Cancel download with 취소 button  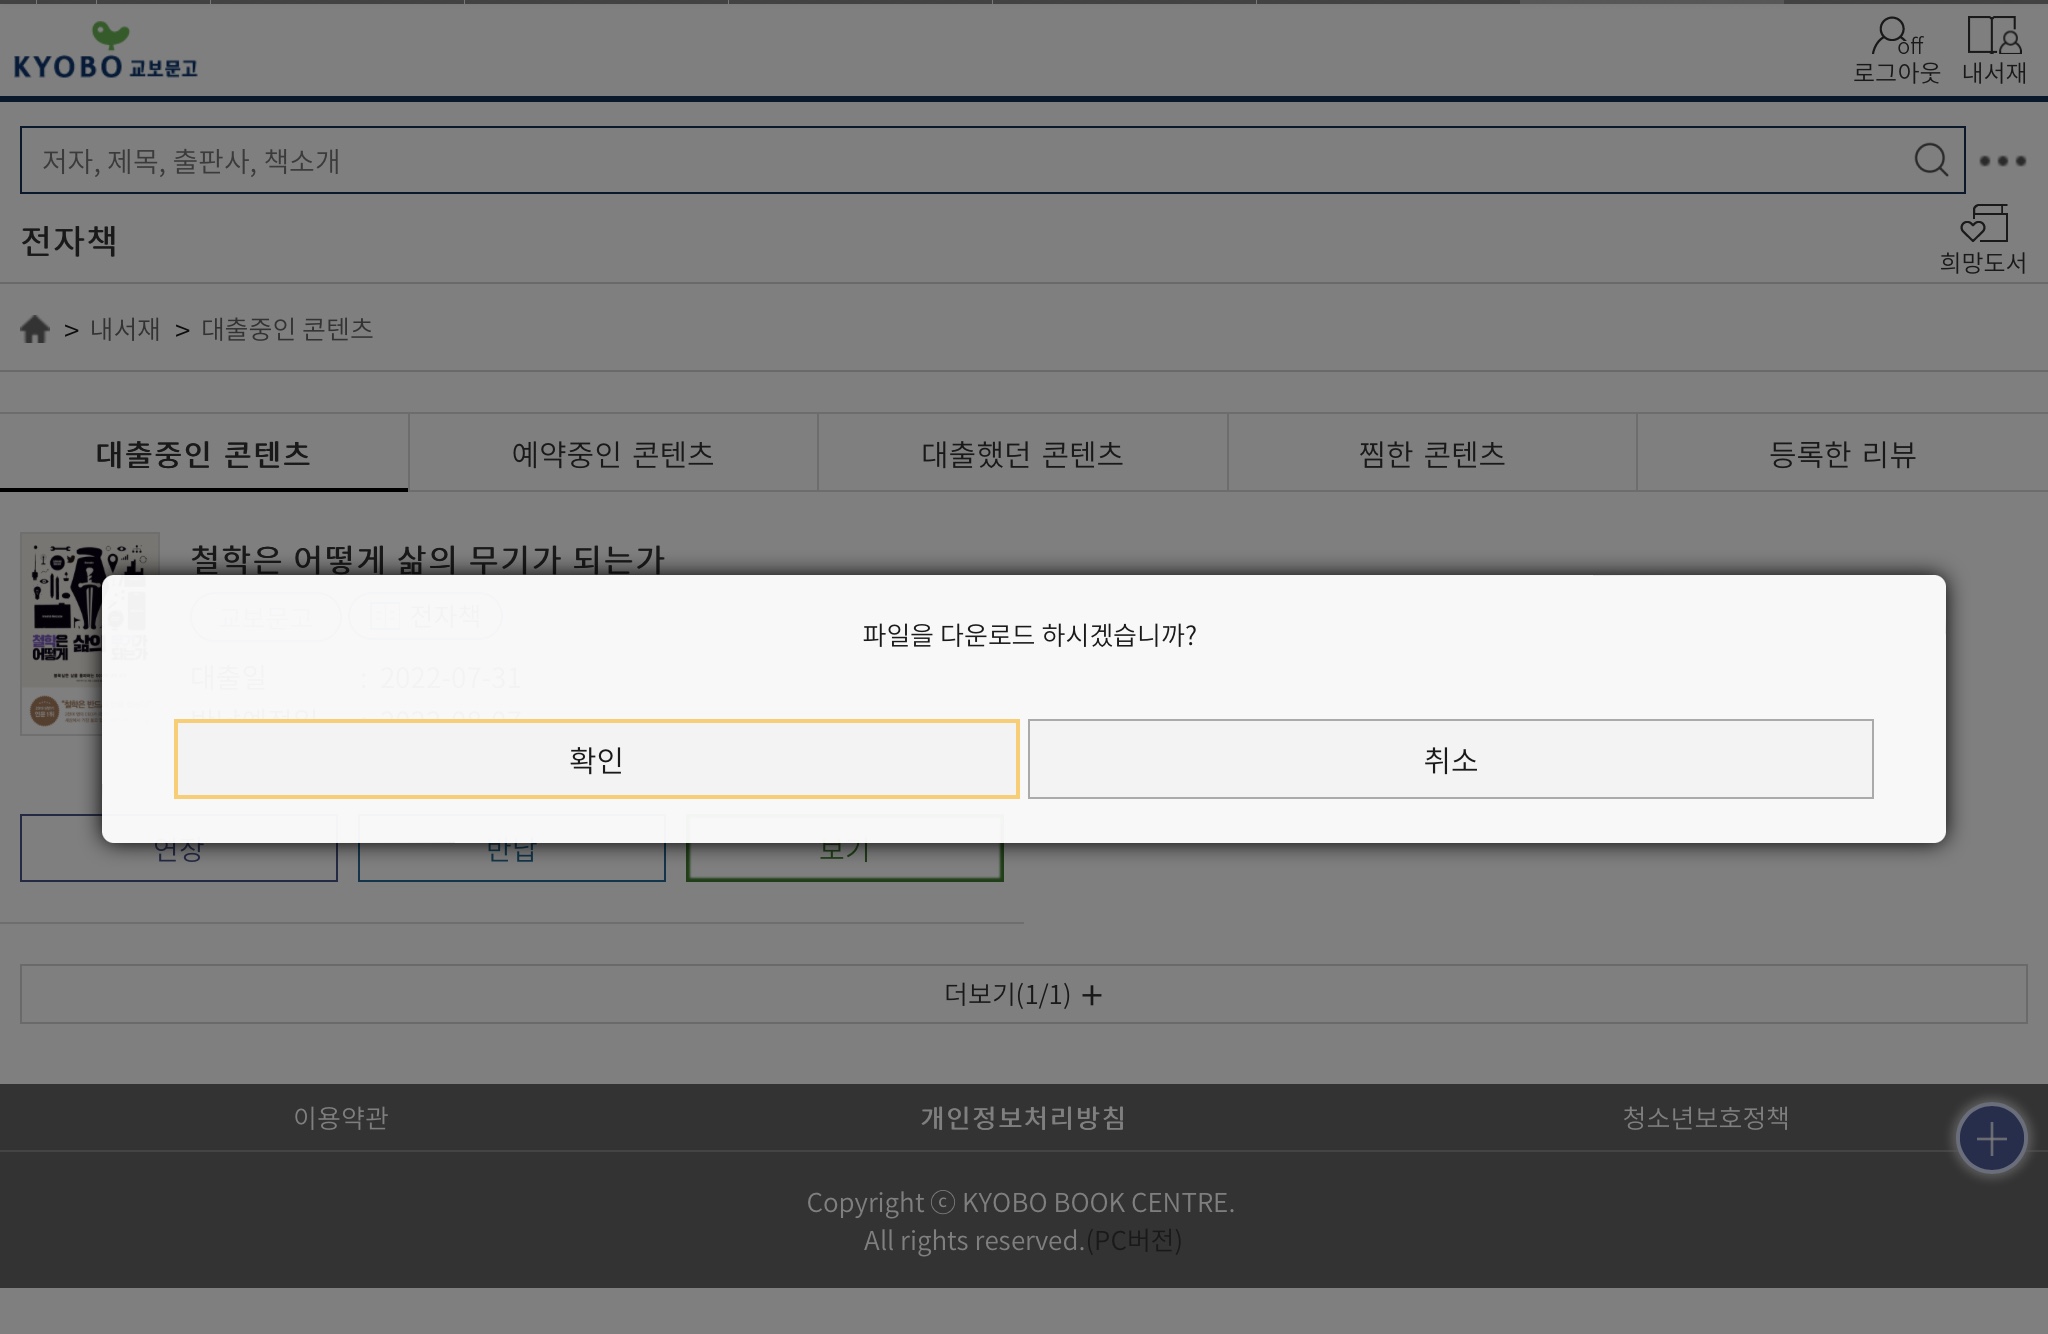pos(1450,759)
